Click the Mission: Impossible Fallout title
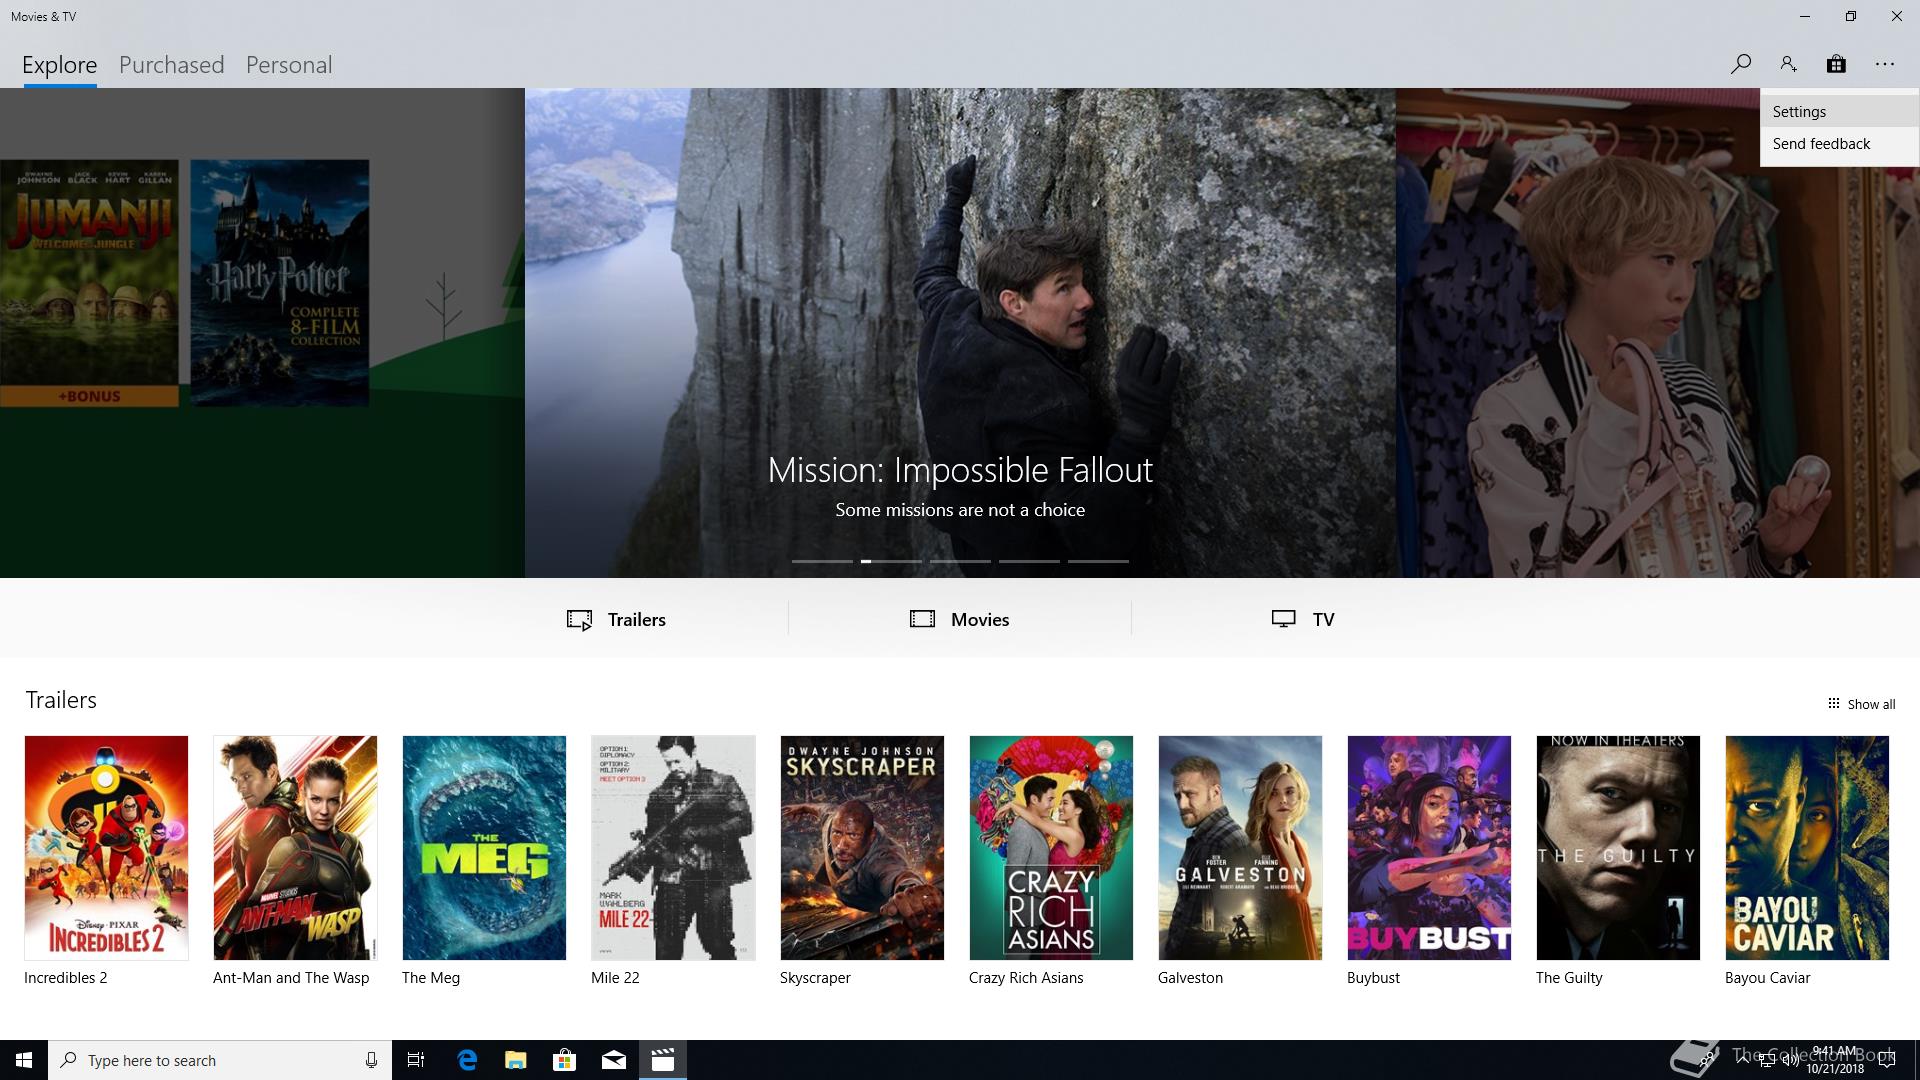1920x1080 pixels. pyautogui.click(x=960, y=470)
